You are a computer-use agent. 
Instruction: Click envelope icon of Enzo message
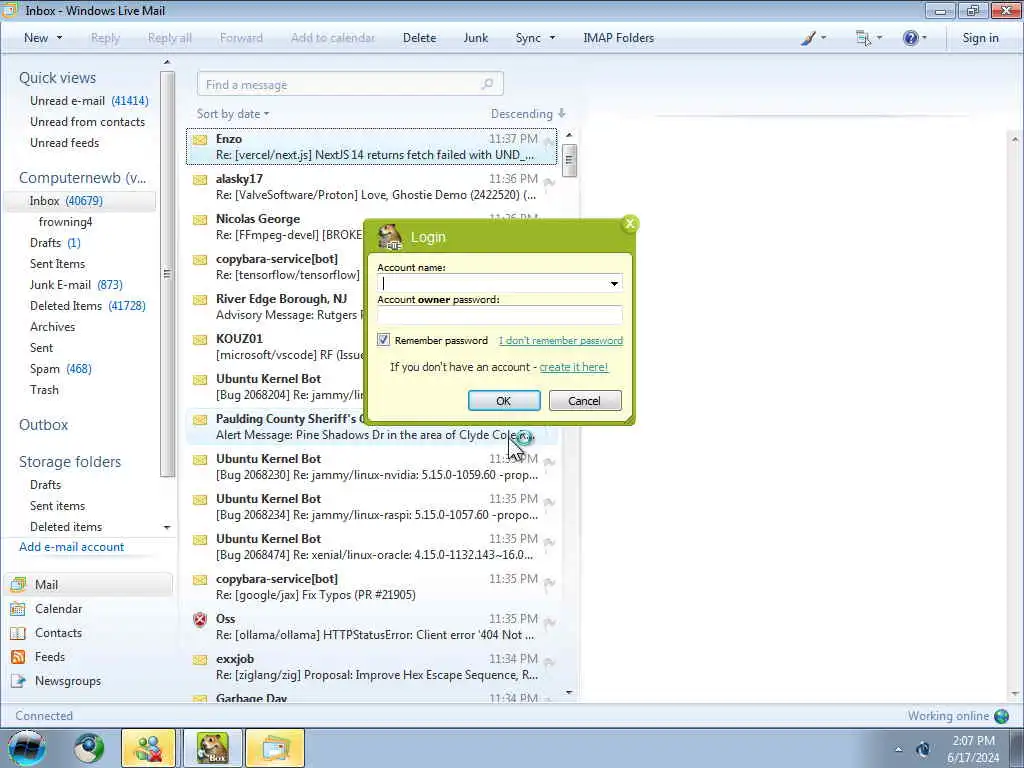(x=200, y=140)
